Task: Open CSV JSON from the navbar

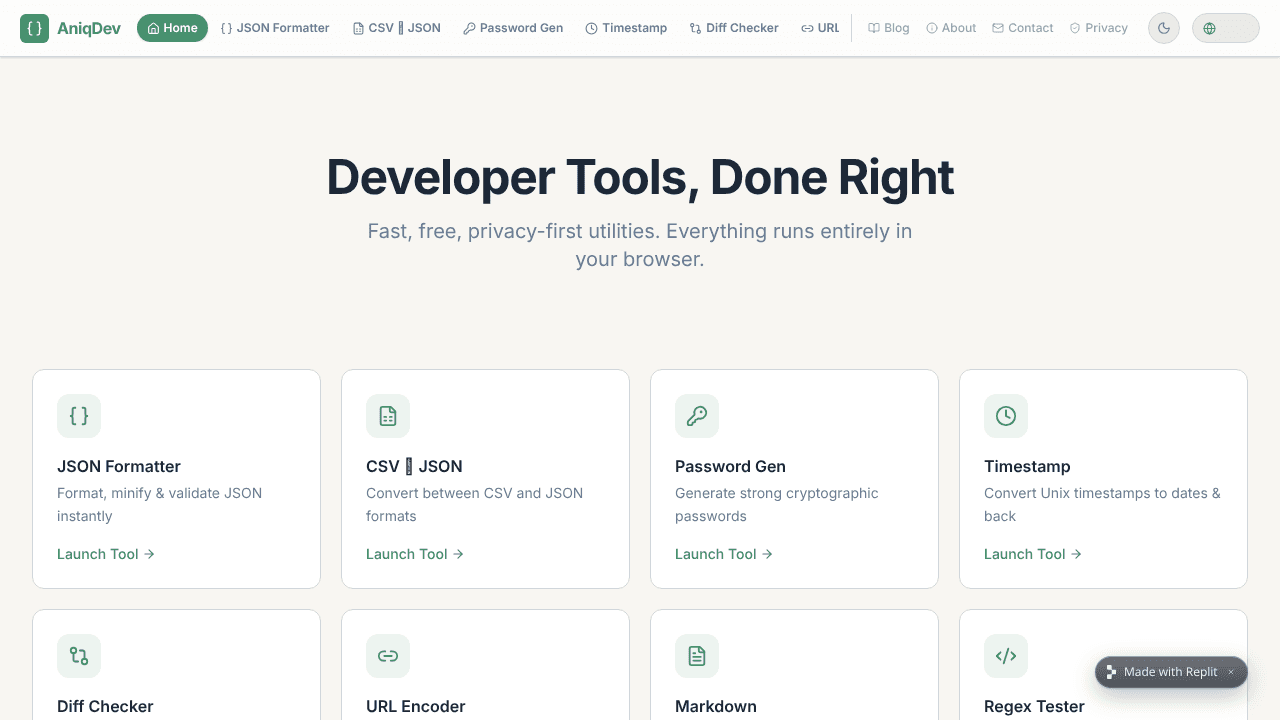Action: click(x=397, y=28)
